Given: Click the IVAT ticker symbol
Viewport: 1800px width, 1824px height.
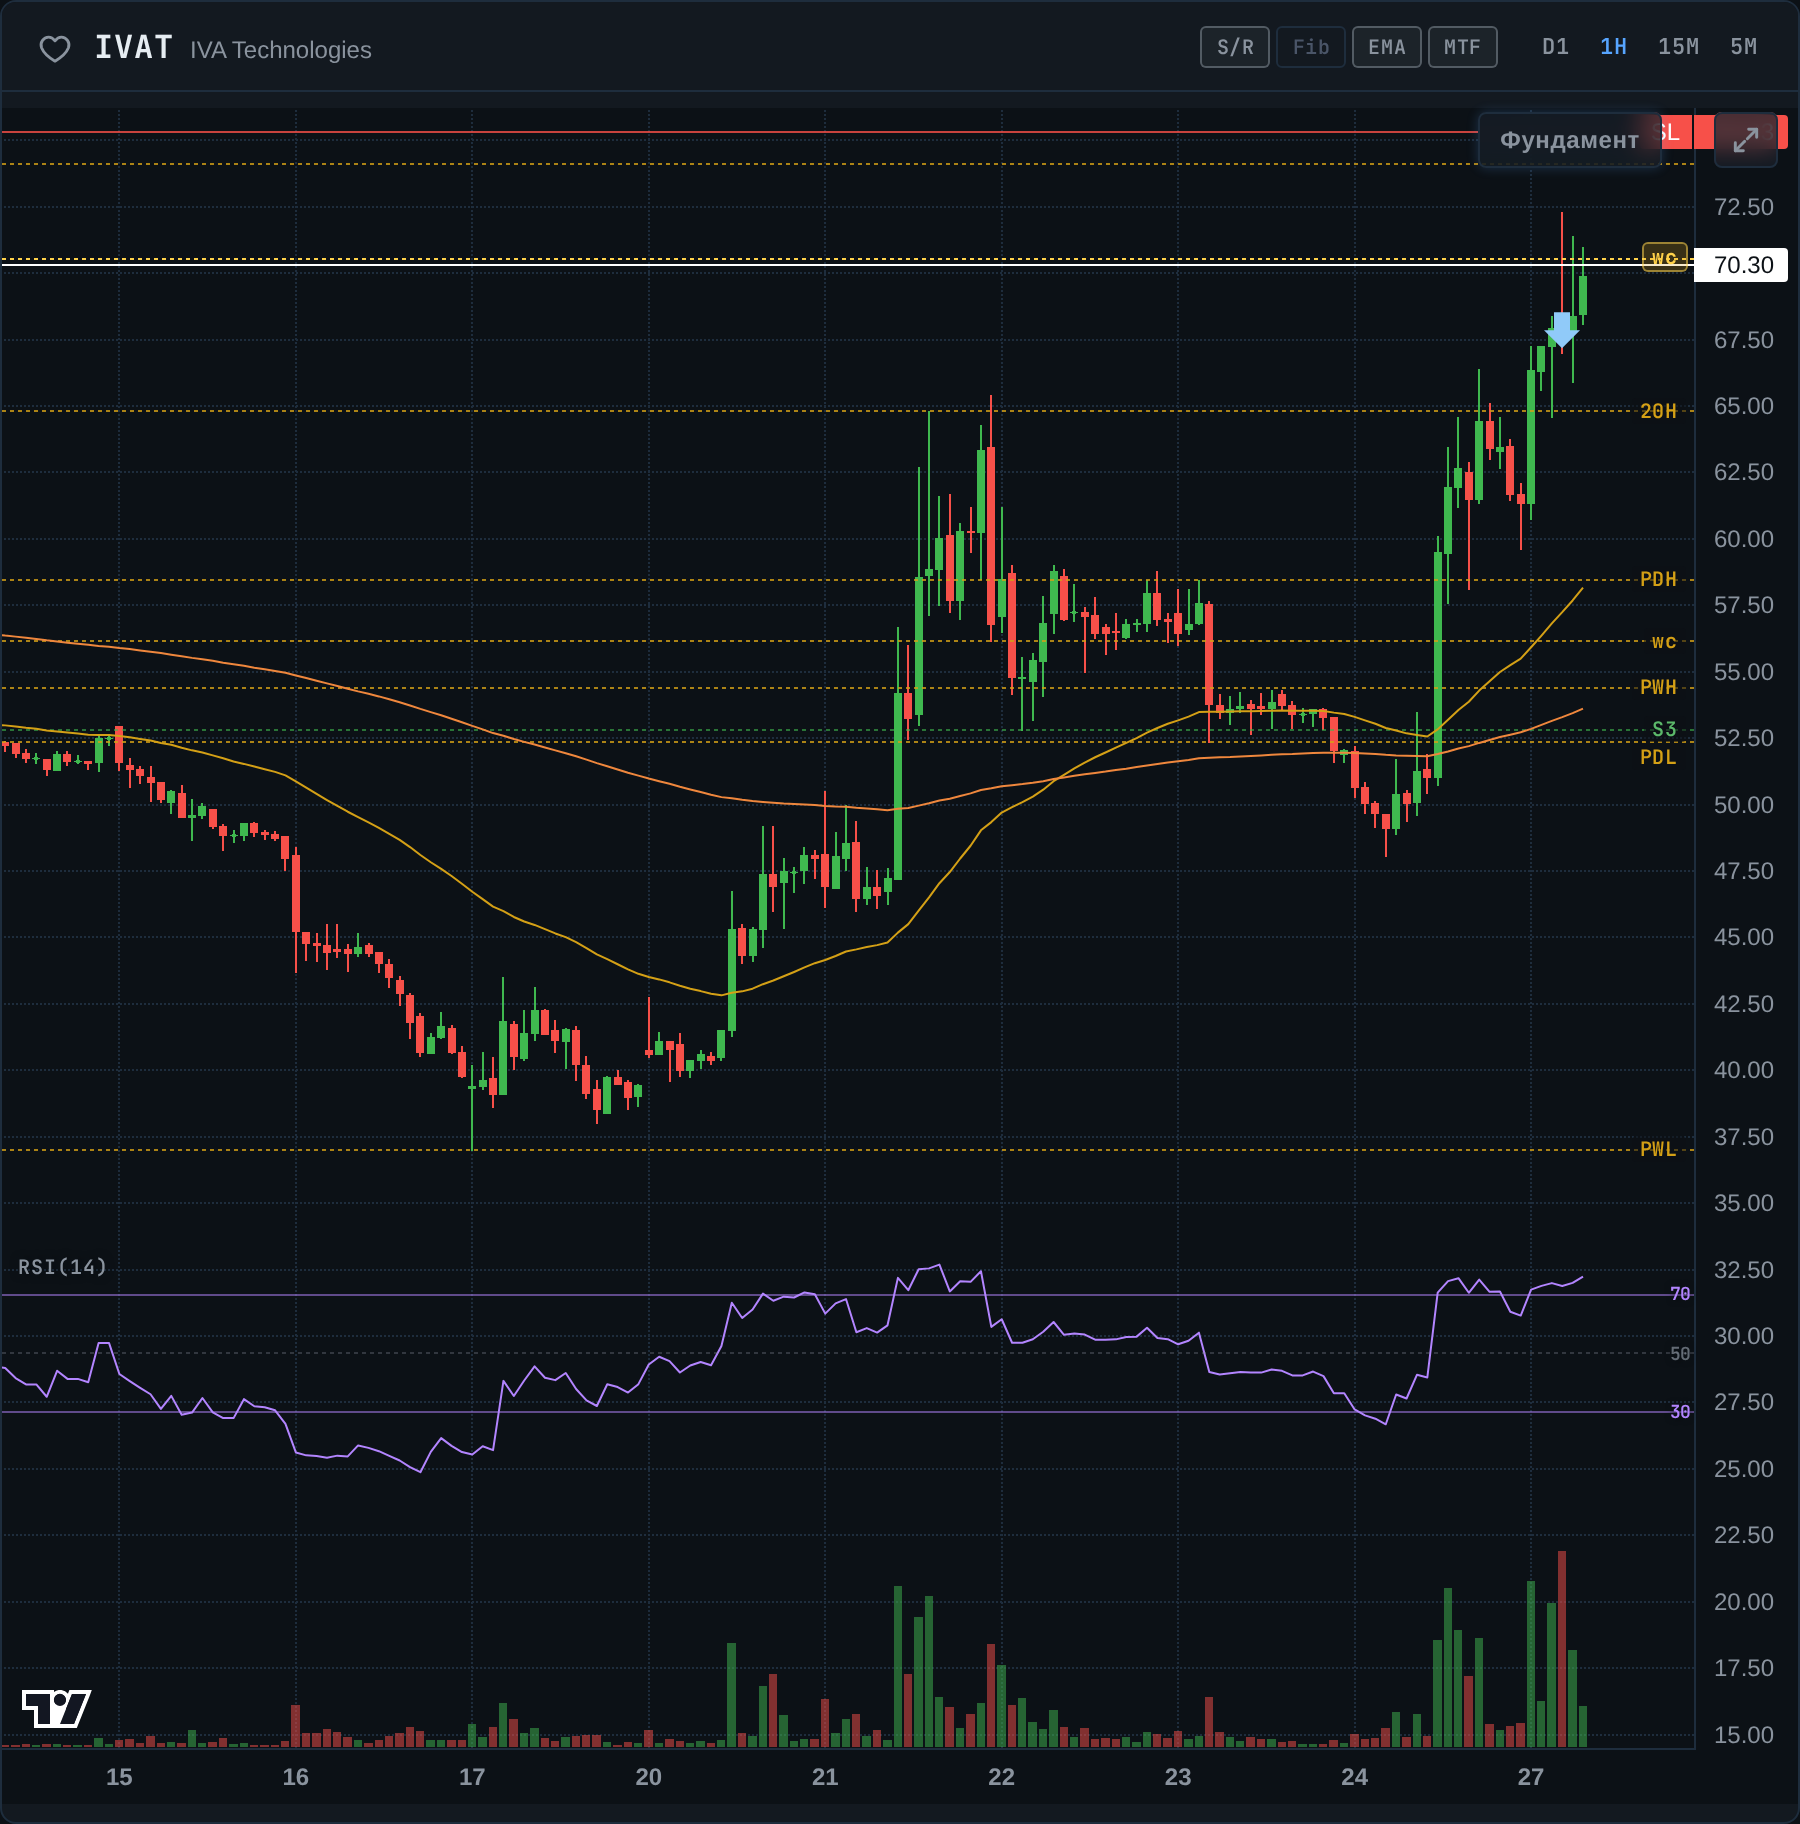Looking at the screenshot, I should click(x=134, y=48).
